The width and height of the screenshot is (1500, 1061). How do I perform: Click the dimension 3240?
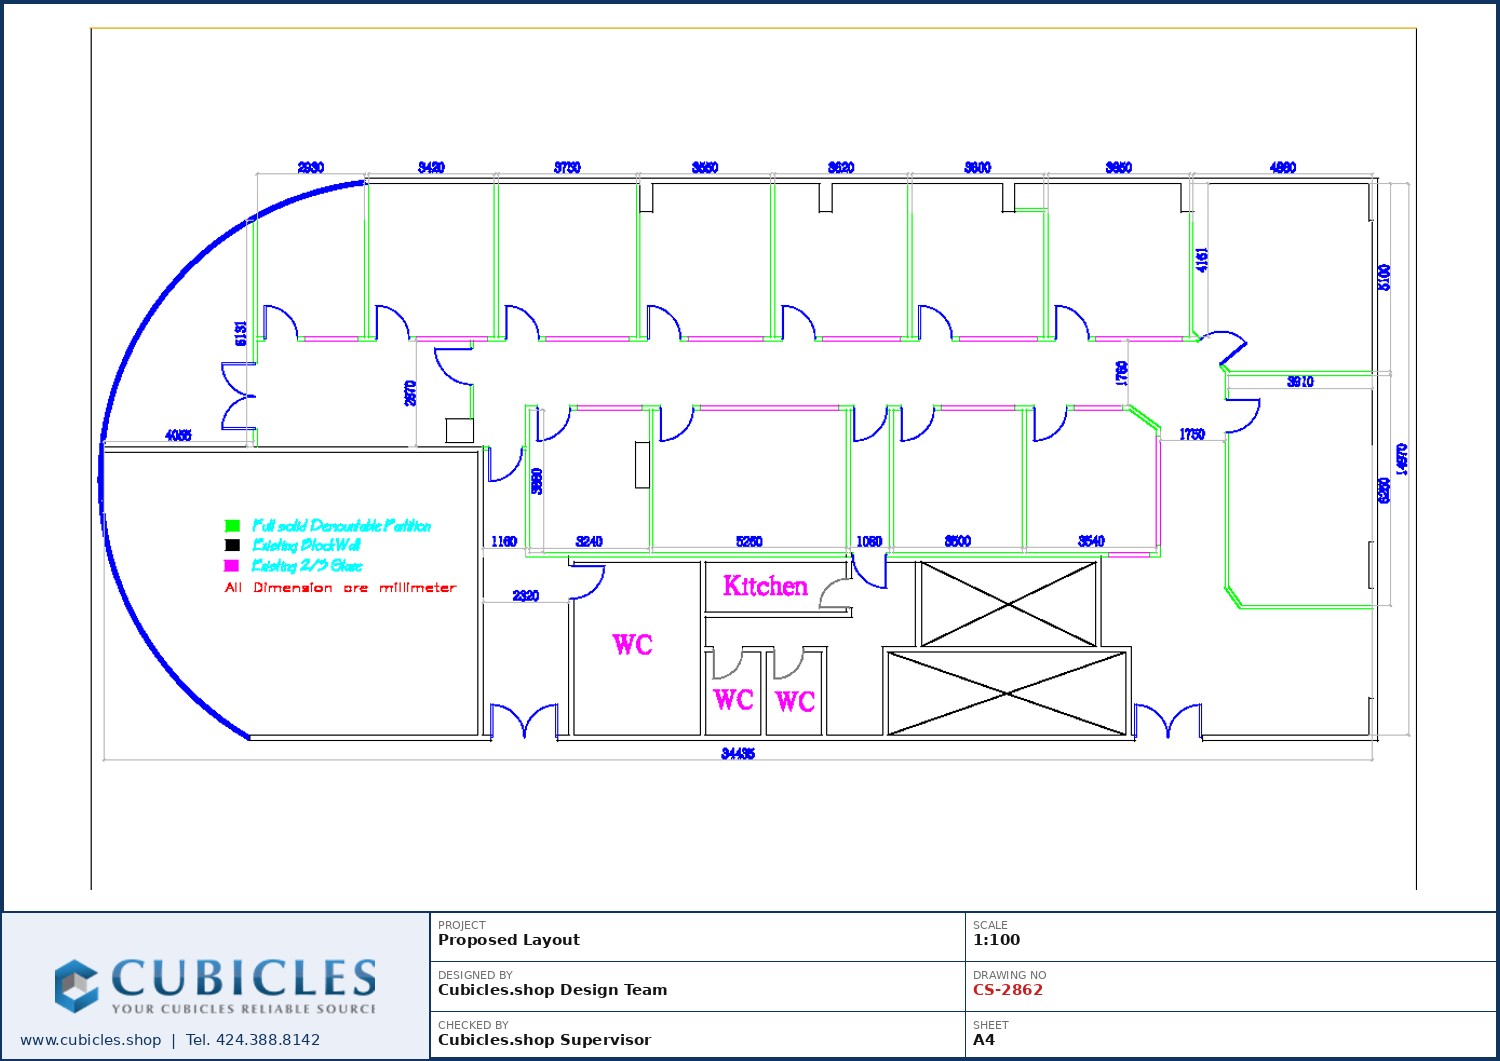[589, 541]
